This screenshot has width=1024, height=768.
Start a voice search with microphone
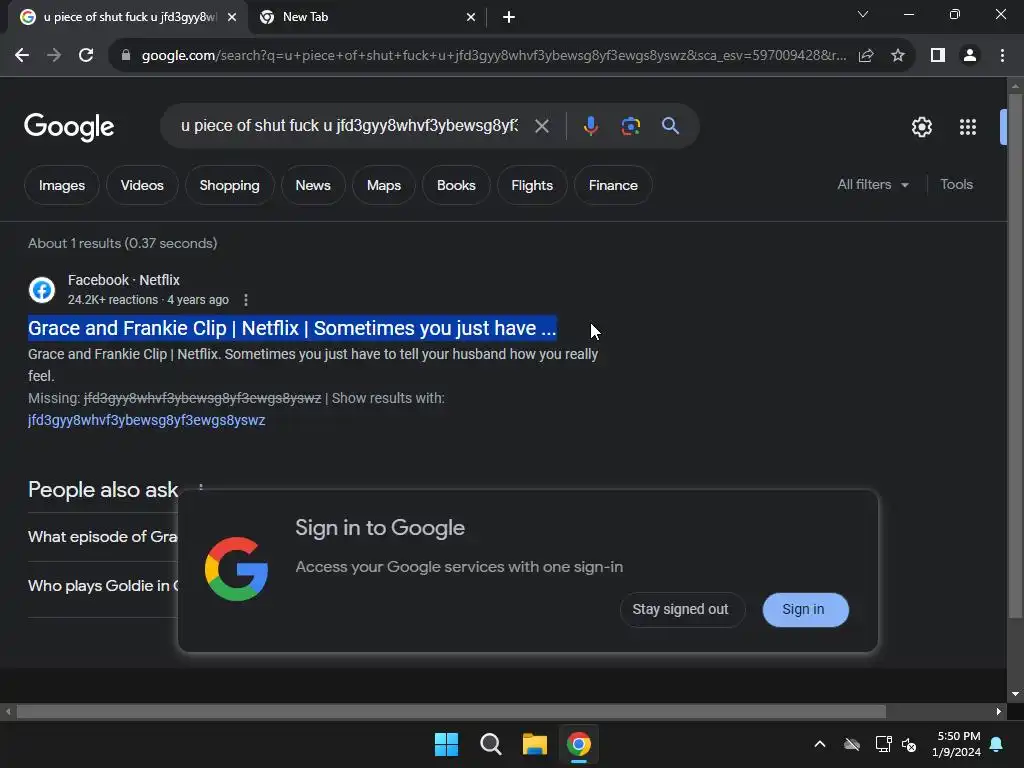pyautogui.click(x=590, y=126)
